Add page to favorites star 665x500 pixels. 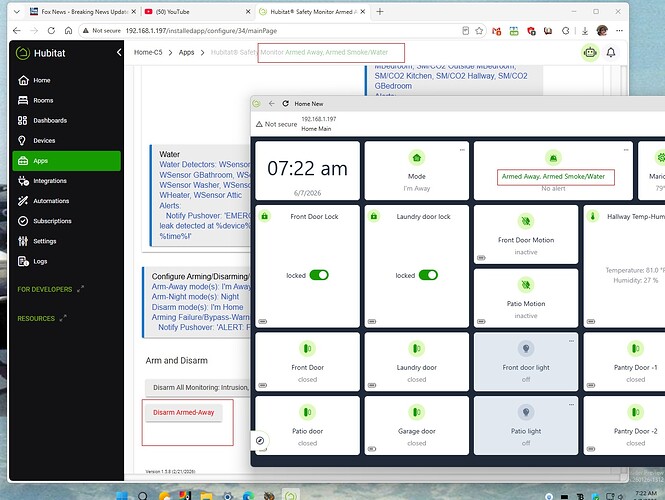point(479,31)
